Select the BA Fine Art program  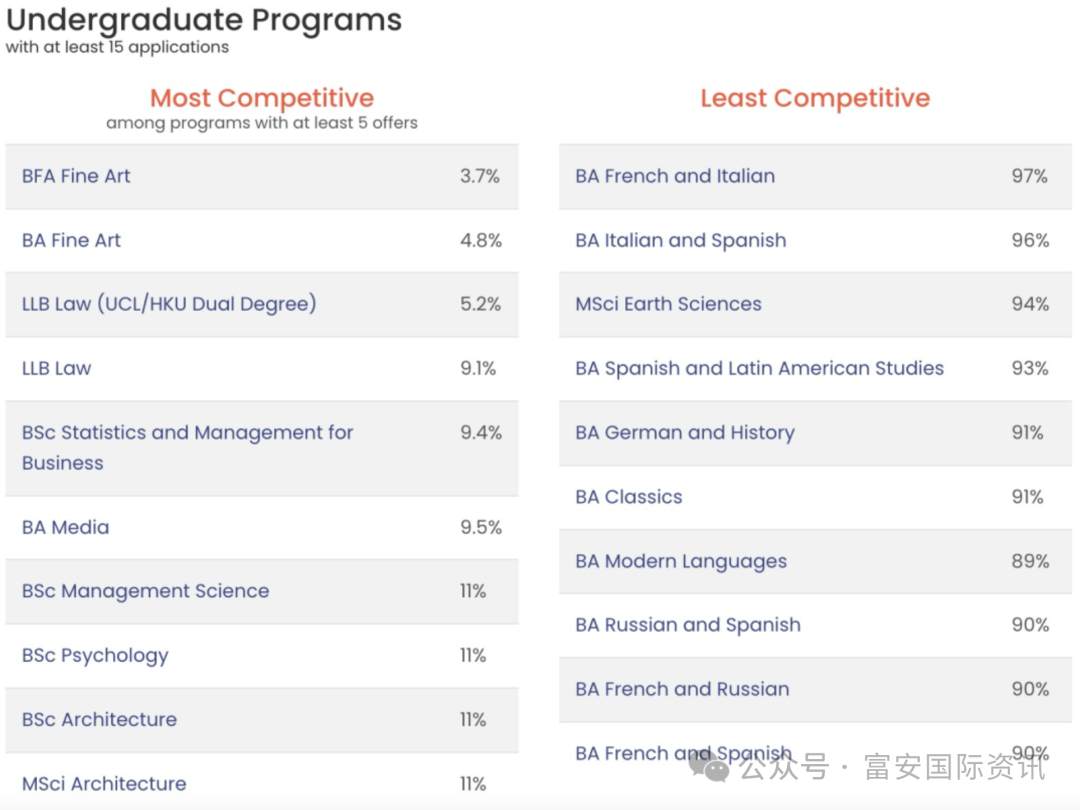71,240
